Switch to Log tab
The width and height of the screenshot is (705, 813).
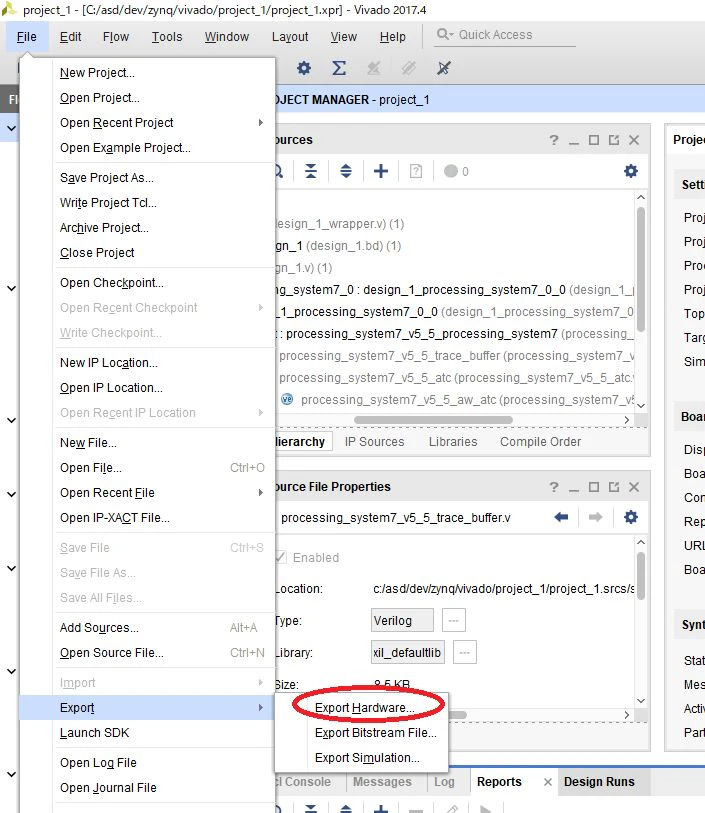click(444, 781)
